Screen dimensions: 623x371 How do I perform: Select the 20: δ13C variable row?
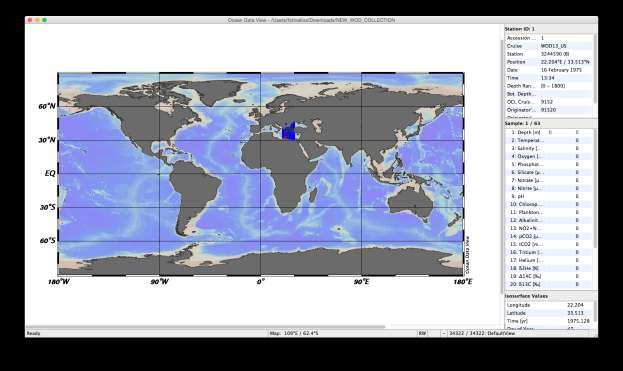coord(549,284)
